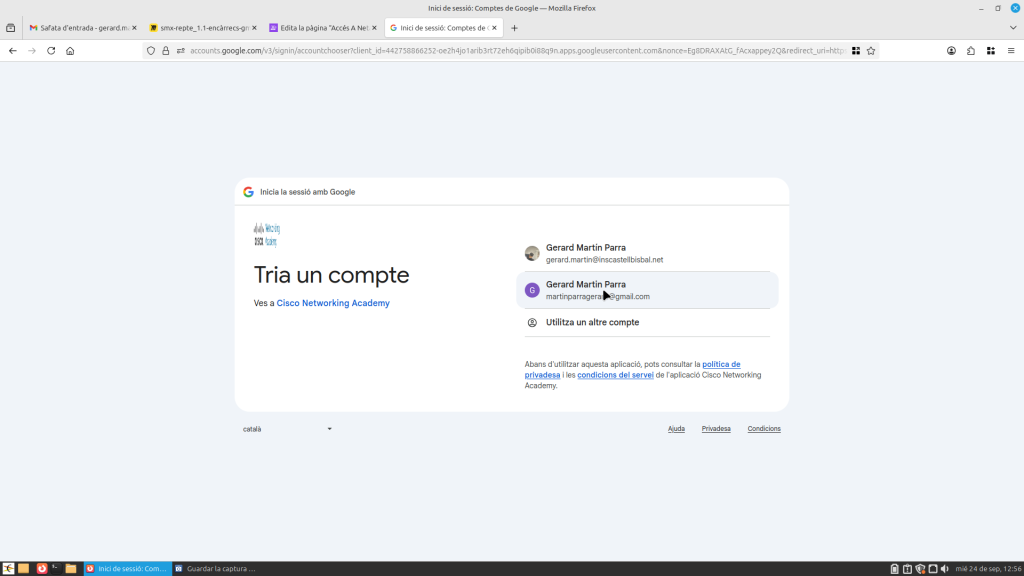Open the extensions puzzle icon
1024x576 pixels.
pos(971,51)
